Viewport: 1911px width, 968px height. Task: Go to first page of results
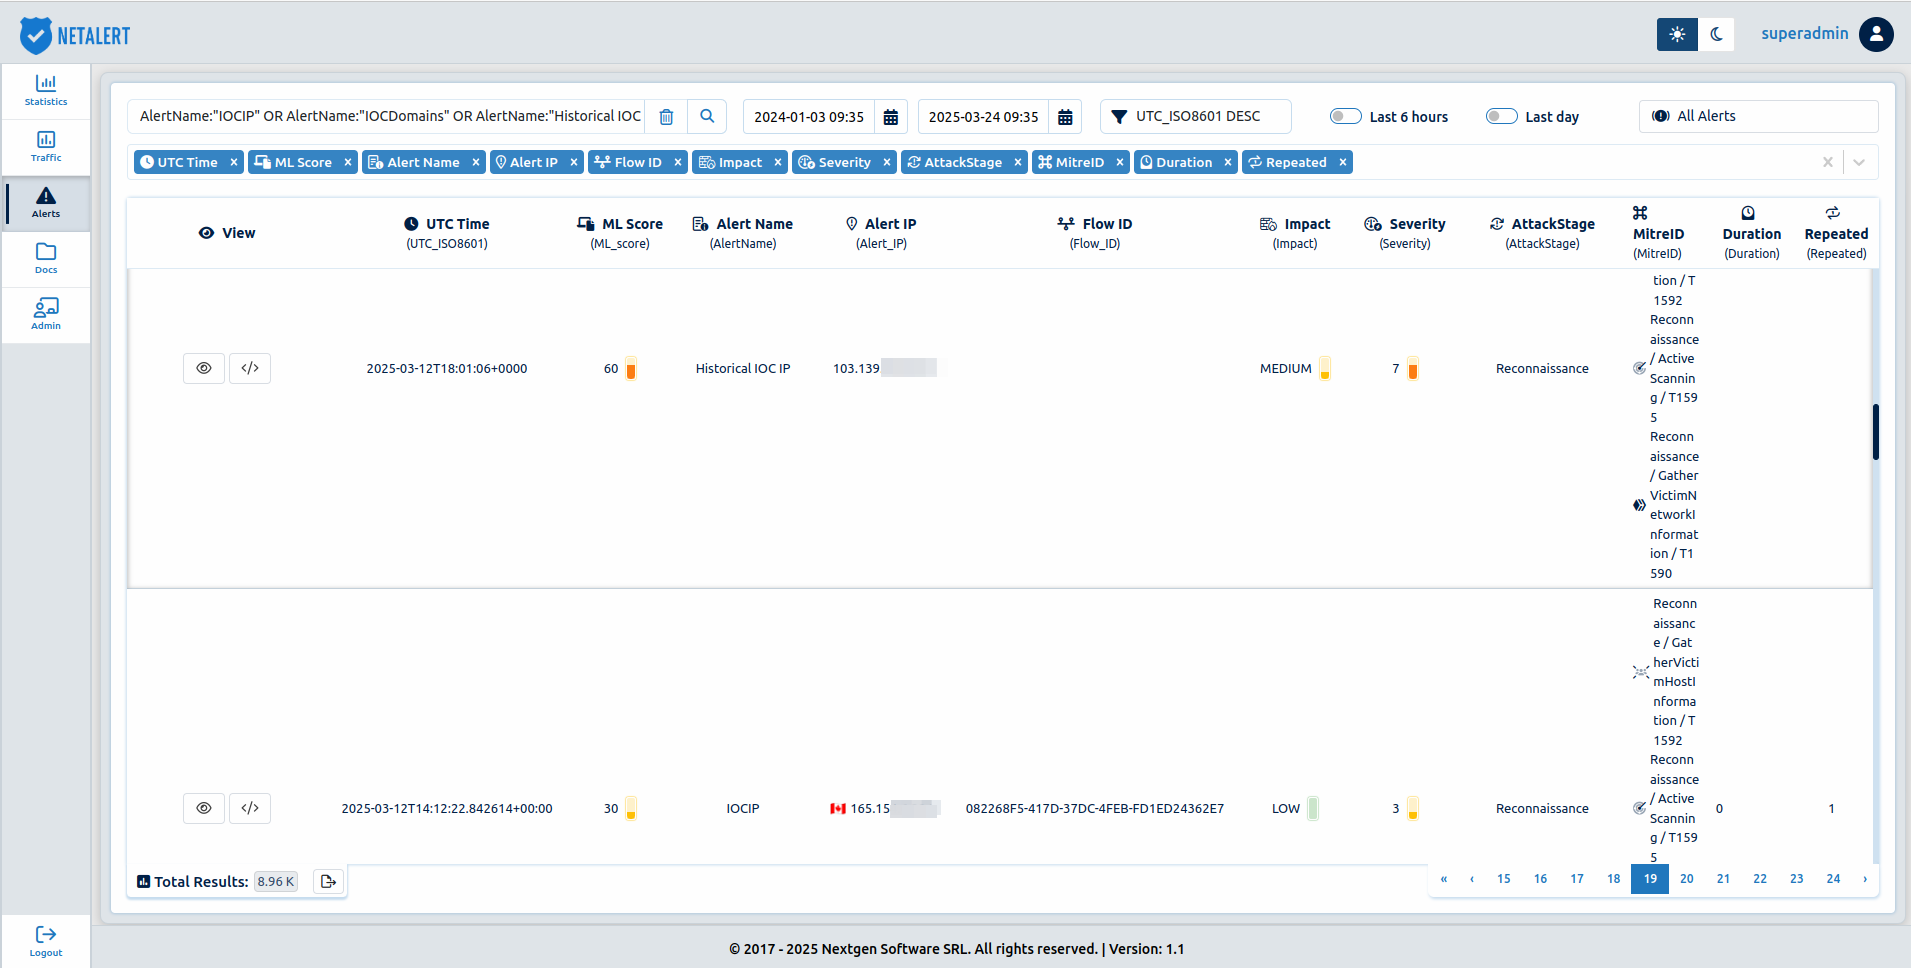[1443, 879]
